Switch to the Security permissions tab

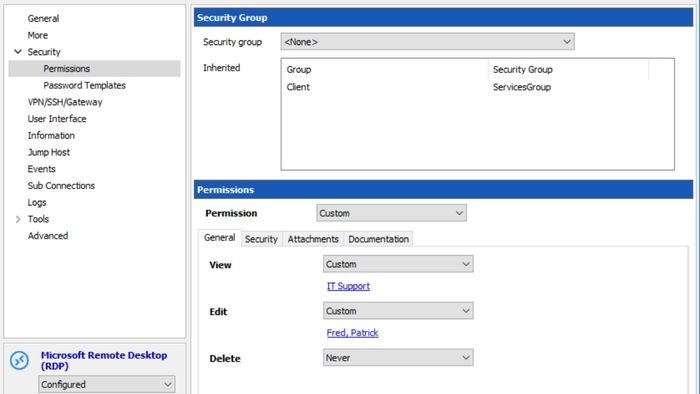[x=261, y=239]
